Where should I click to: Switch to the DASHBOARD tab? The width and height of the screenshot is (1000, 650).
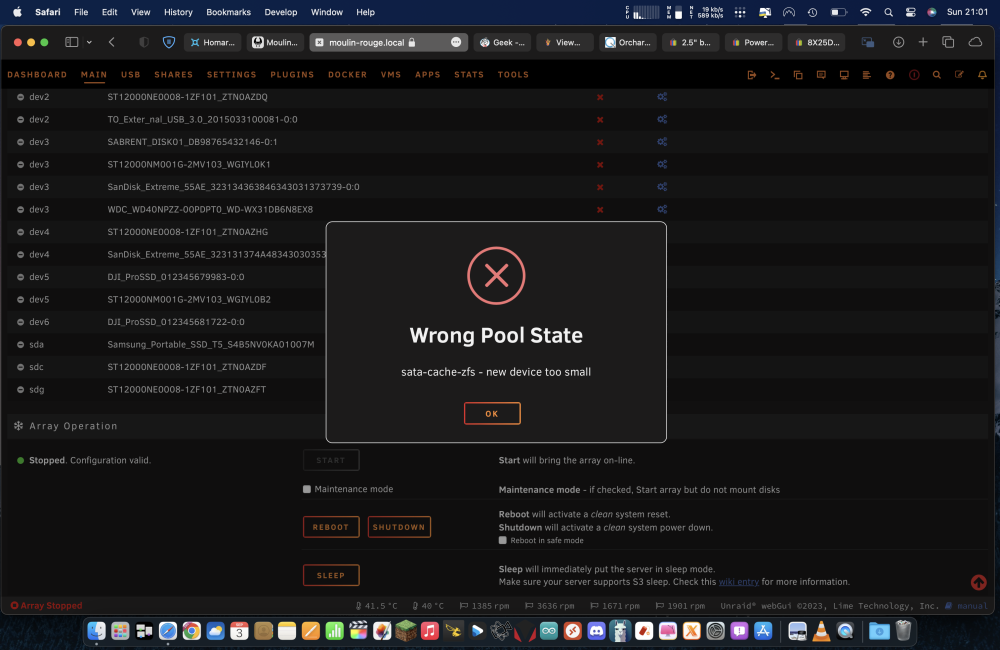tap(37, 75)
